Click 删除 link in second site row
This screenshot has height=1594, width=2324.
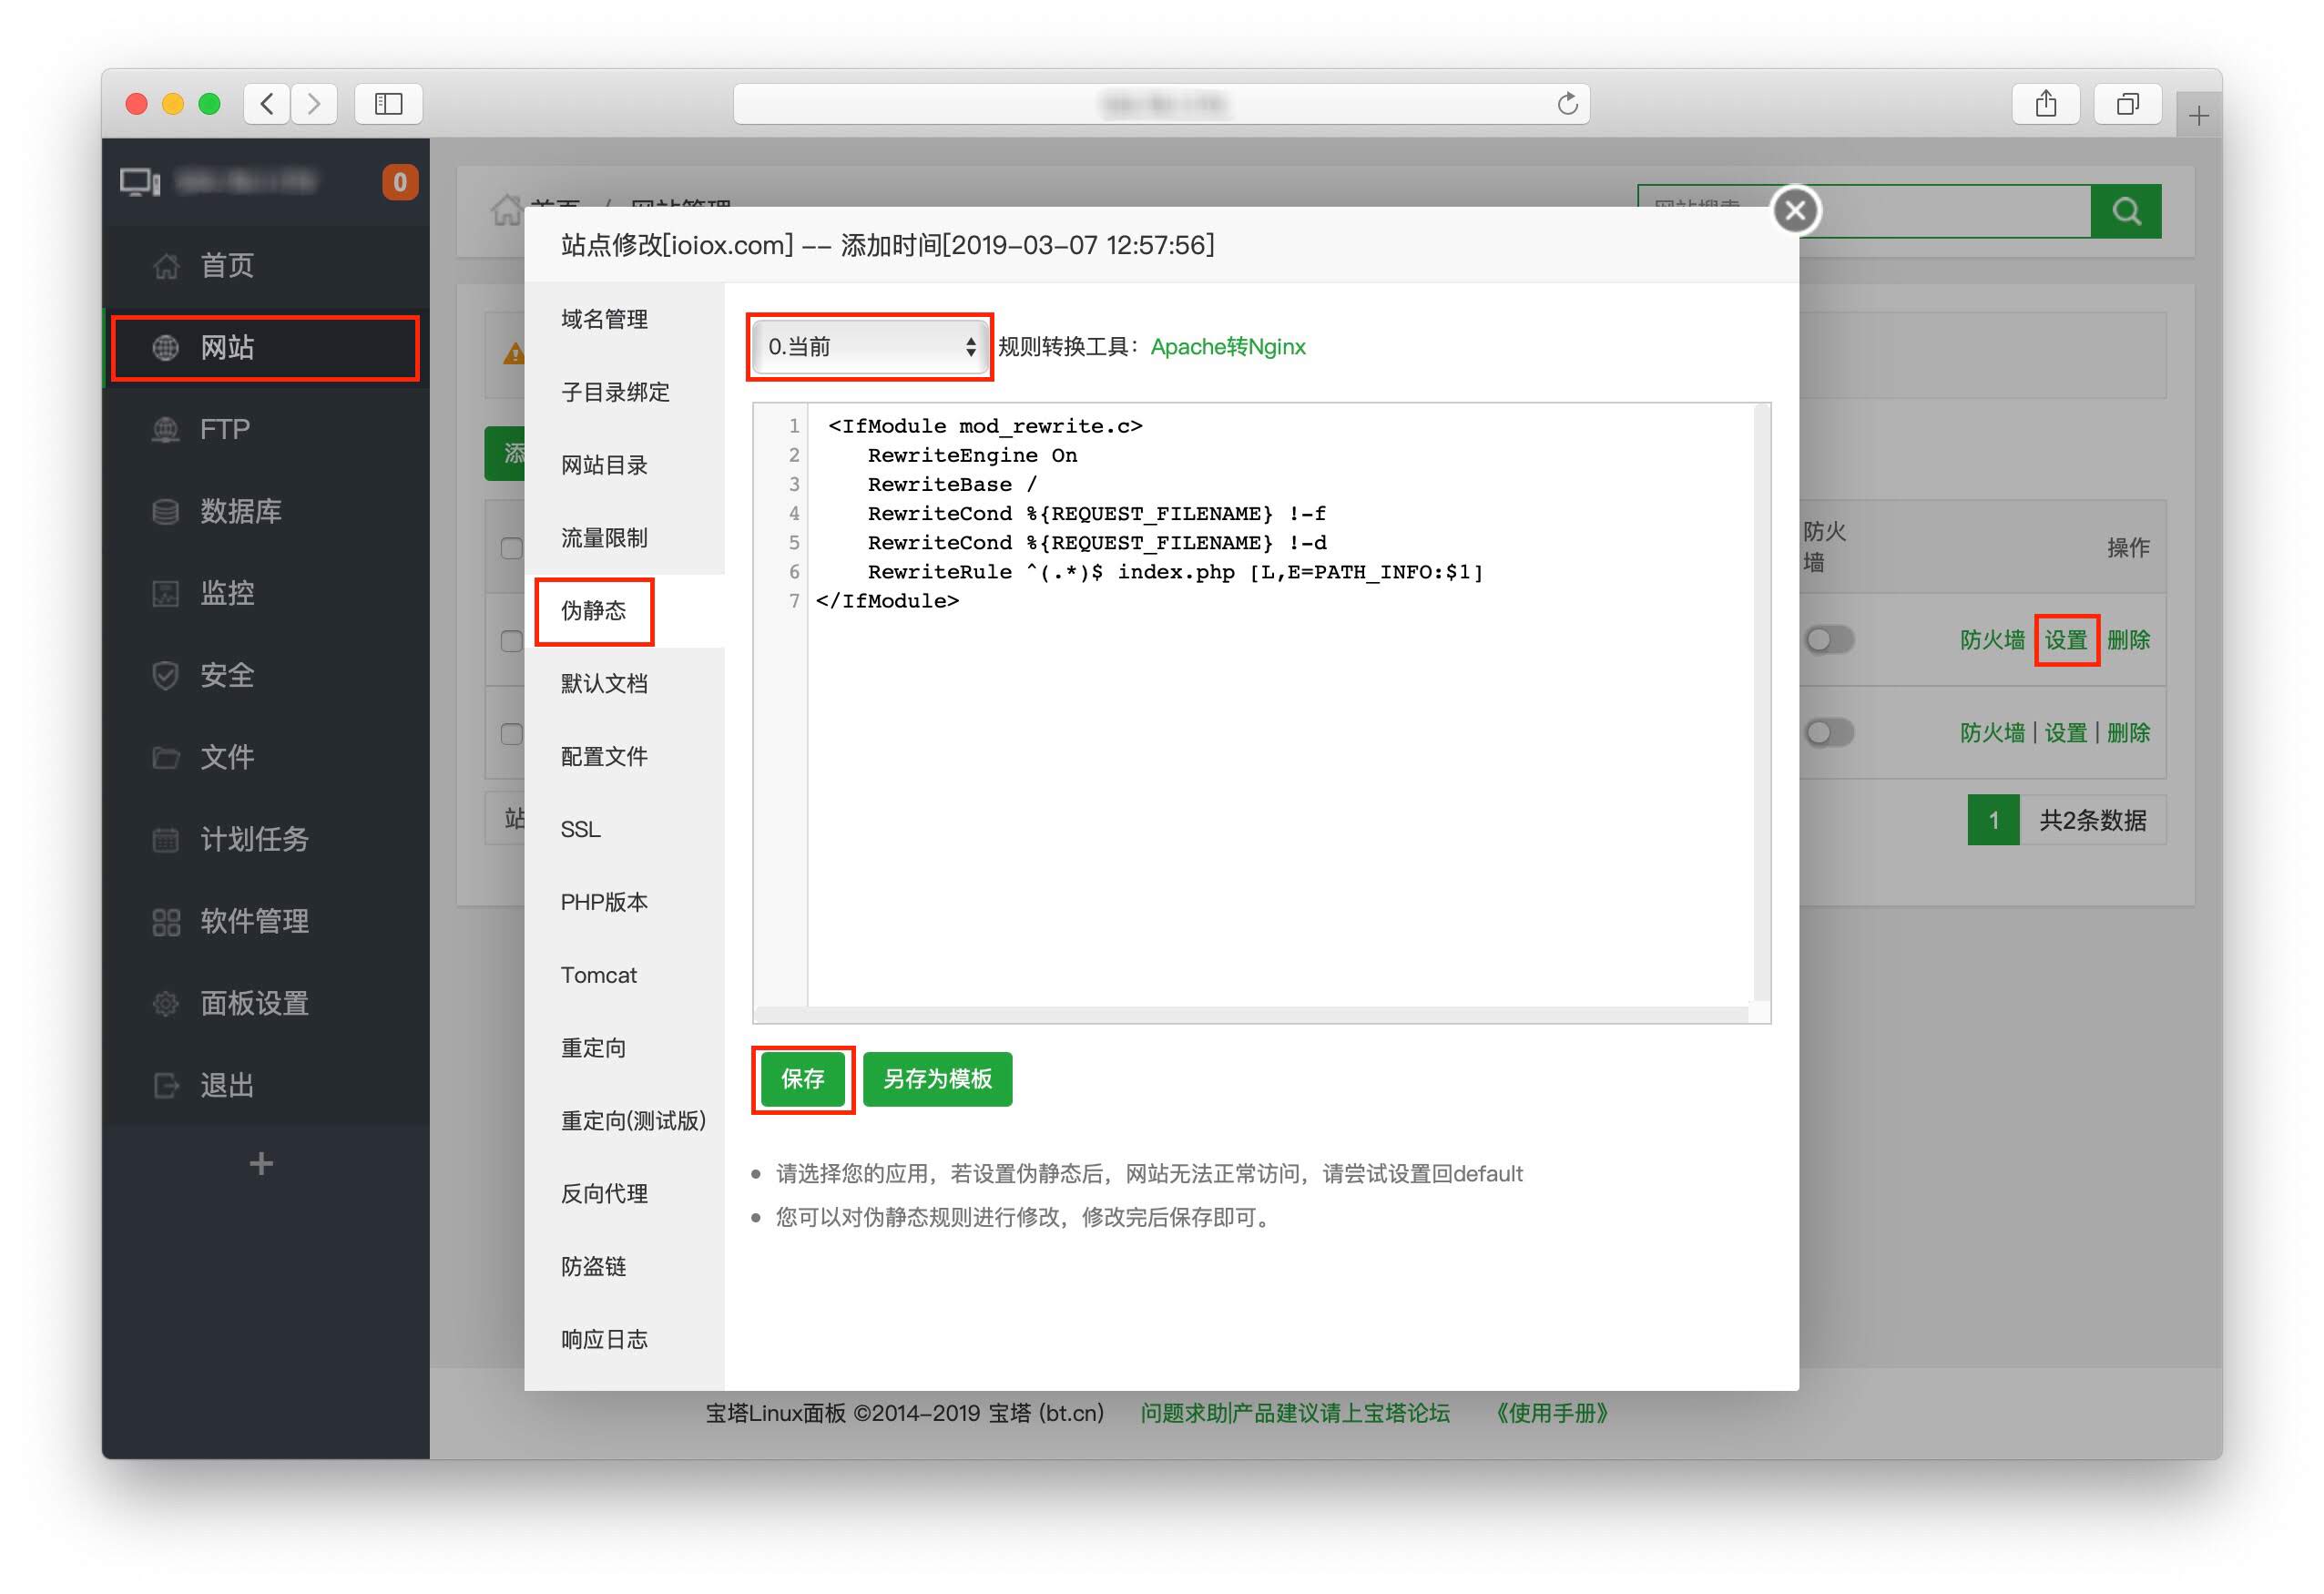pos(2128,733)
